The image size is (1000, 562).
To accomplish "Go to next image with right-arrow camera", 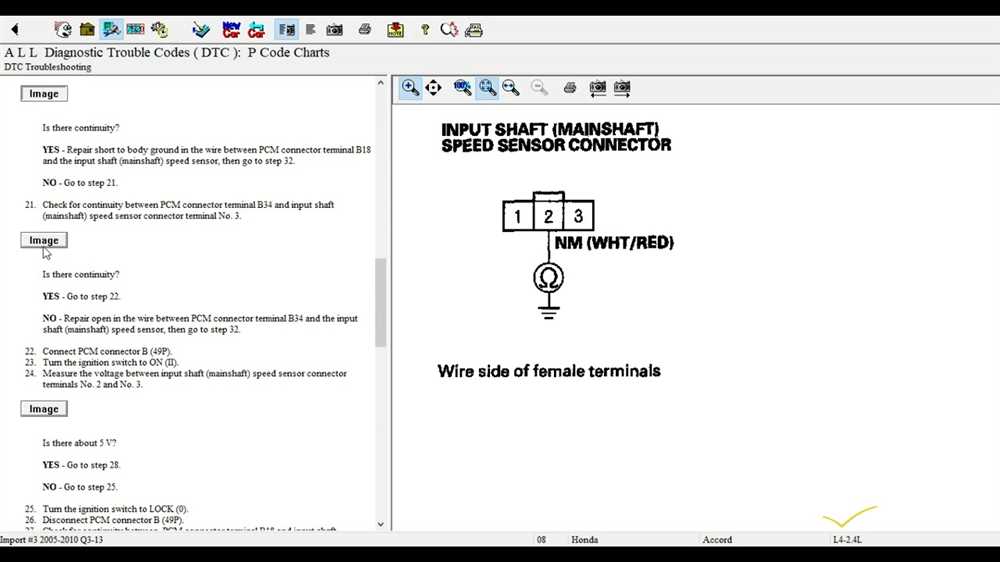I will [622, 88].
